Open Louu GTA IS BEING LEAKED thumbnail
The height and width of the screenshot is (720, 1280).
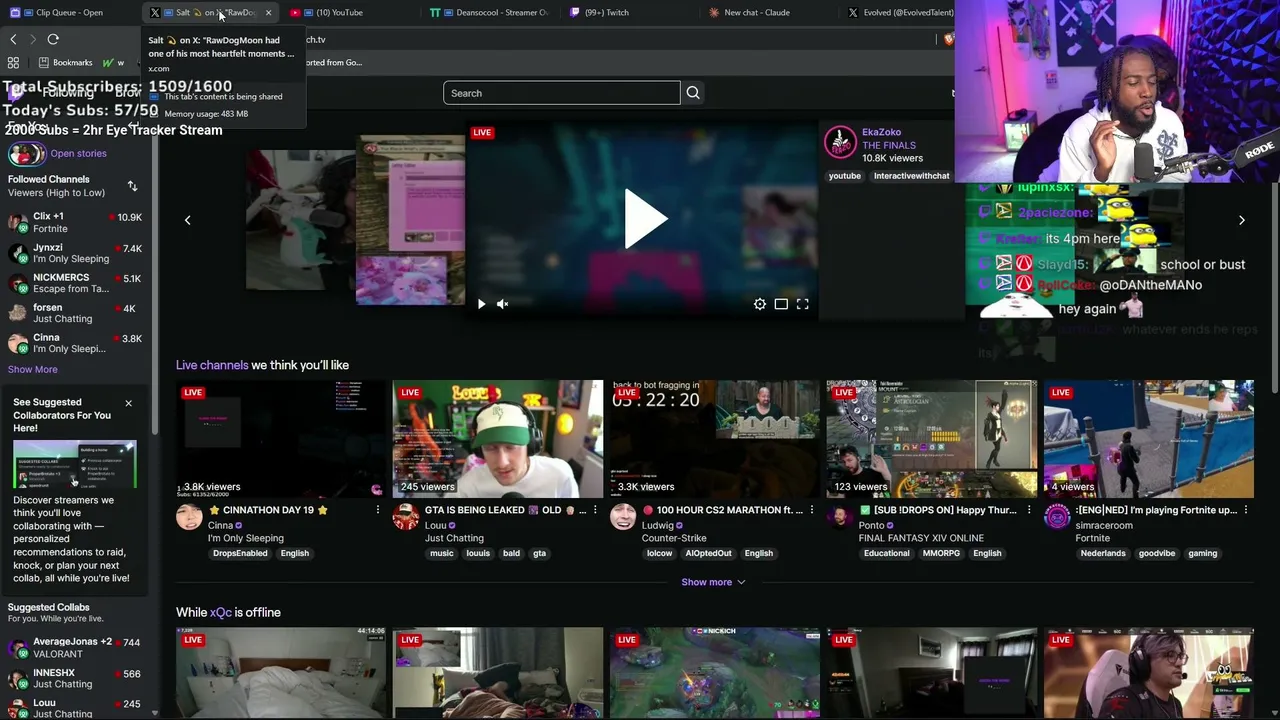click(x=498, y=438)
